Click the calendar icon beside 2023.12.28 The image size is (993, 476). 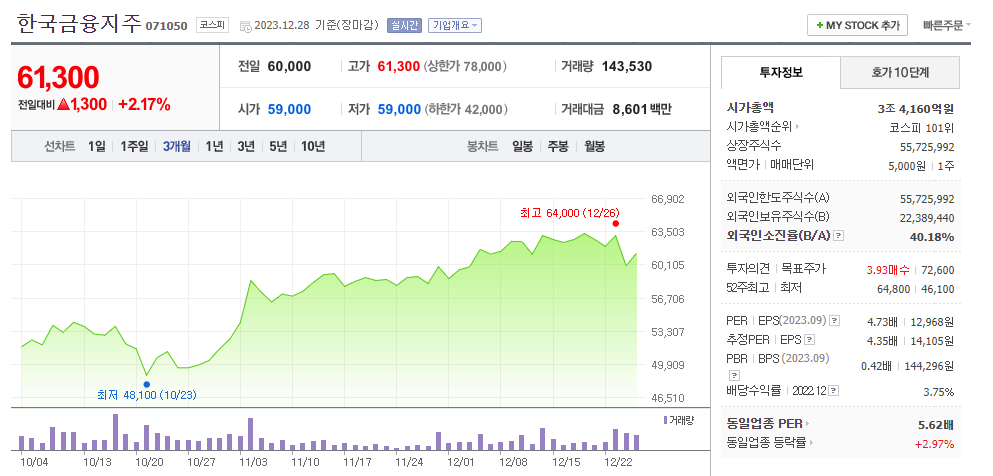click(246, 26)
